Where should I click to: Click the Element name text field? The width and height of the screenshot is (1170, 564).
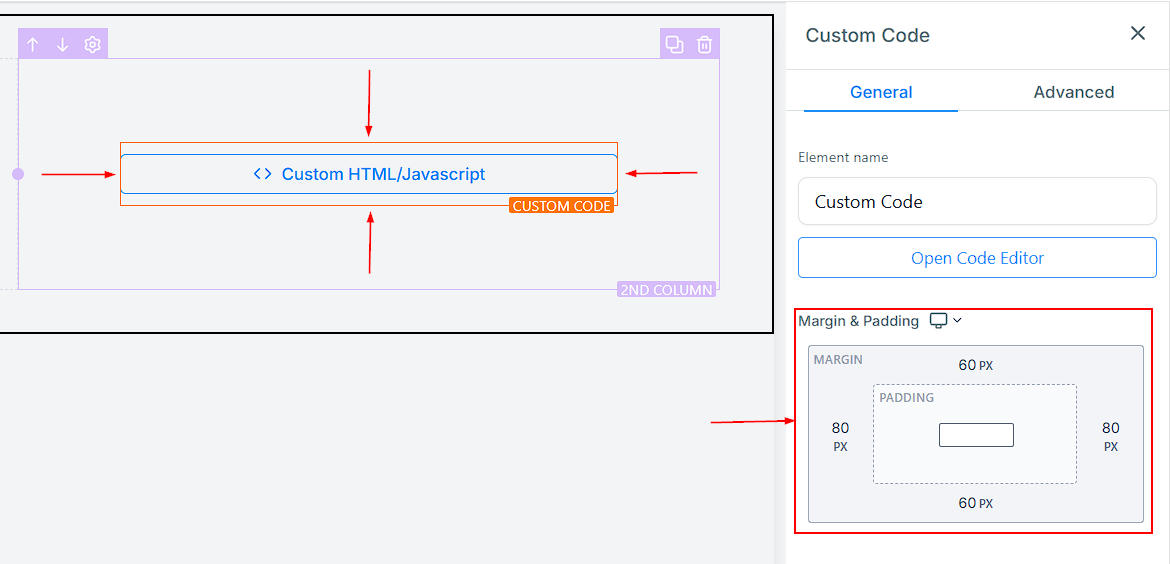coord(977,201)
